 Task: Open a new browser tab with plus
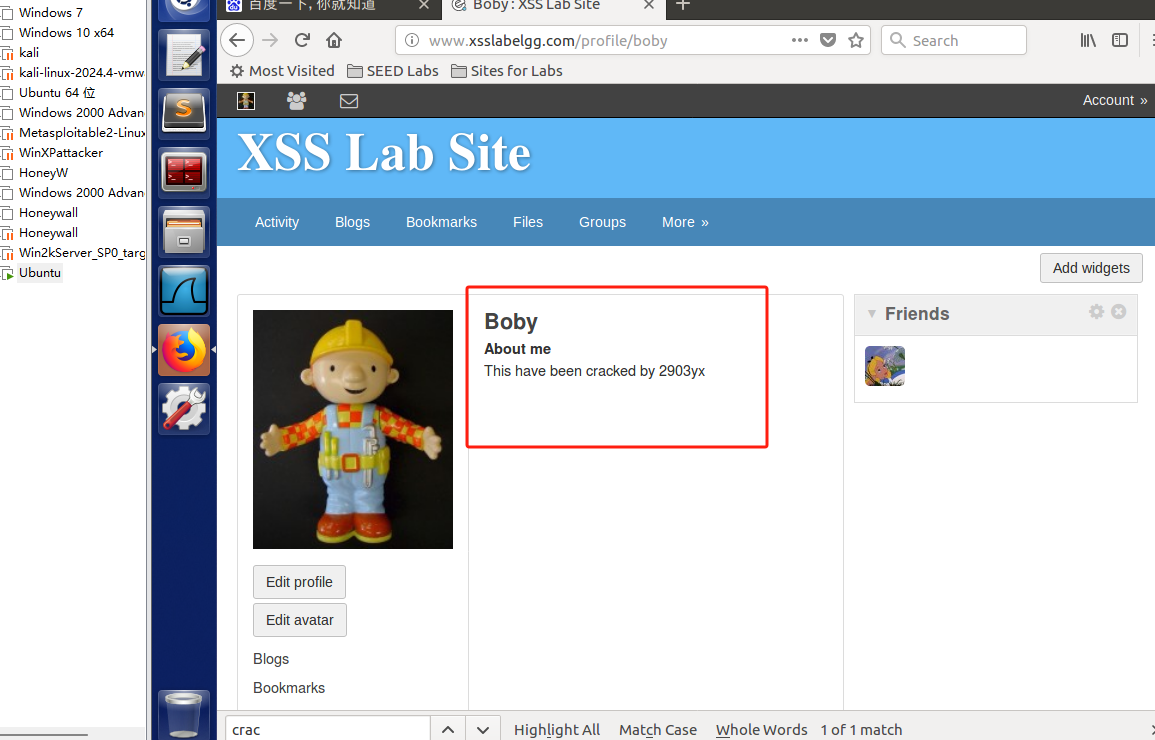pos(683,6)
